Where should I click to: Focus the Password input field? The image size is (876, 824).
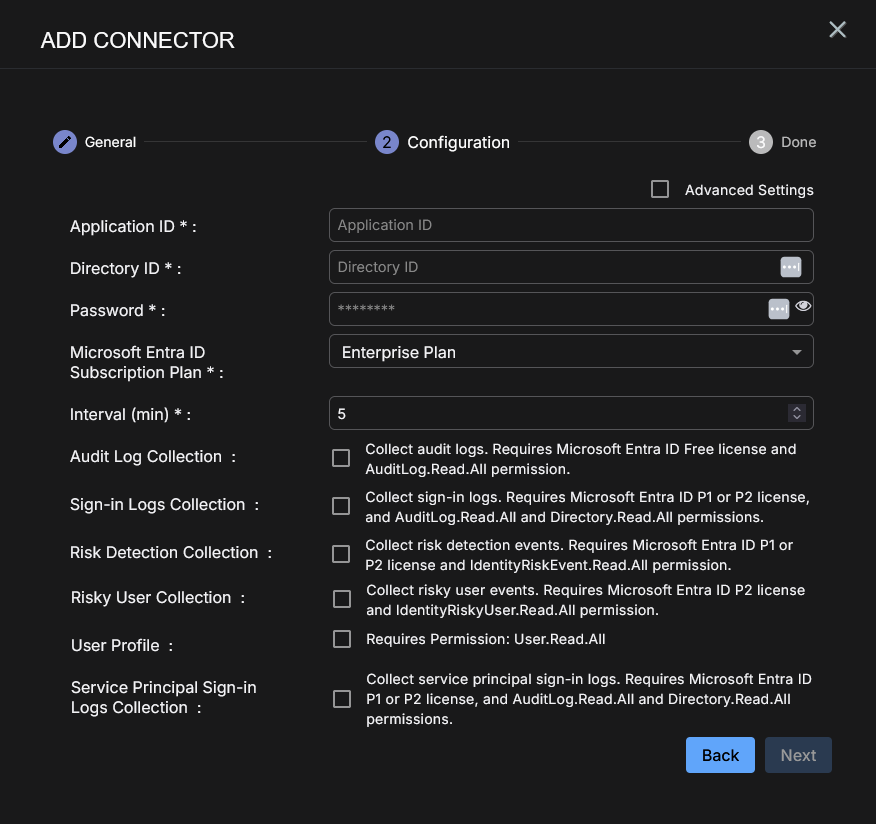pos(545,309)
